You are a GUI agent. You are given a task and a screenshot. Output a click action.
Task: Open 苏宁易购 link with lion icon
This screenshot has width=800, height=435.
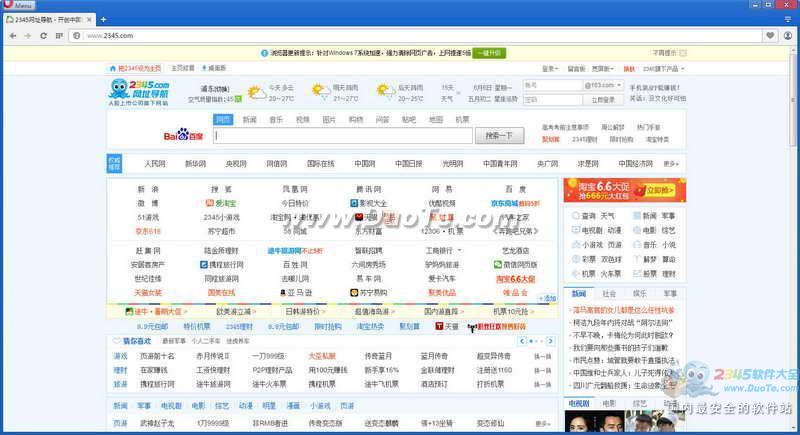[368, 293]
